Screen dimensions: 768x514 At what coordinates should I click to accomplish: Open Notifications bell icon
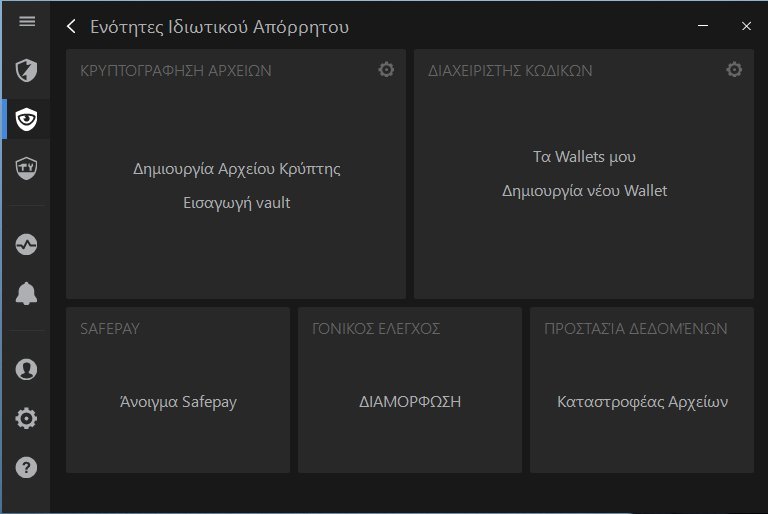click(26, 294)
